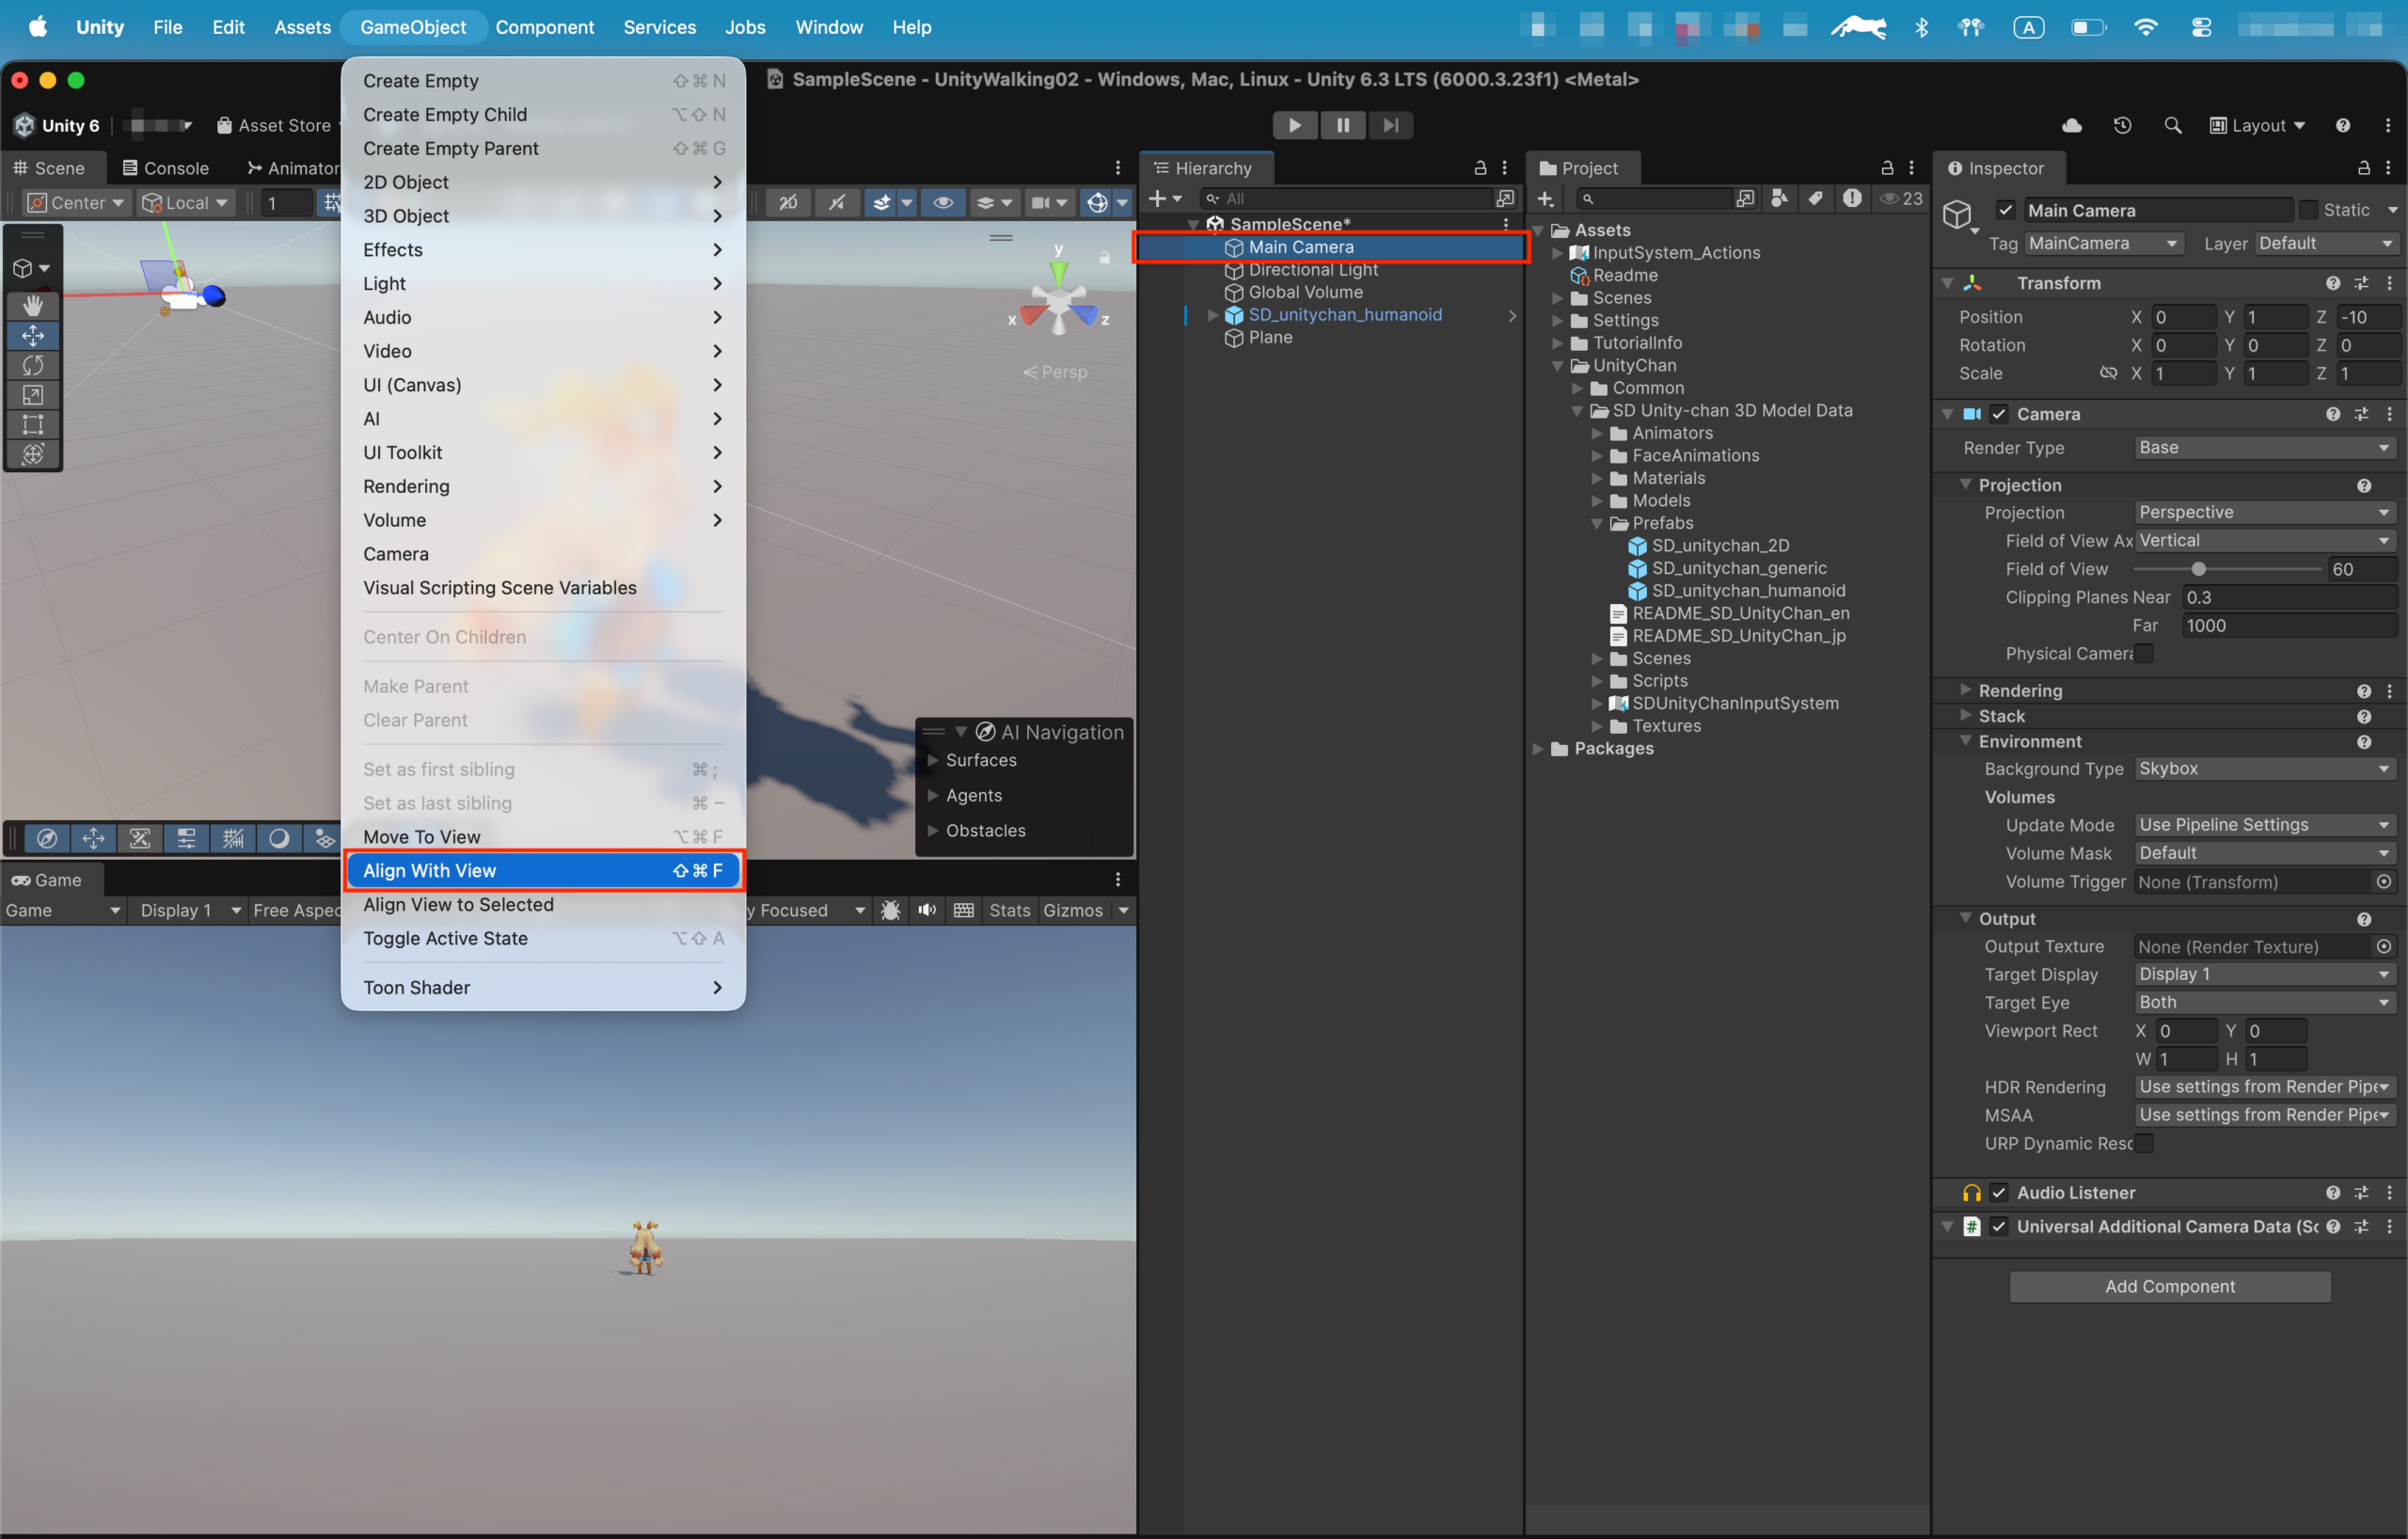The height and width of the screenshot is (1539, 2408).
Task: Disable the Camera component checkbox
Action: (1999, 414)
